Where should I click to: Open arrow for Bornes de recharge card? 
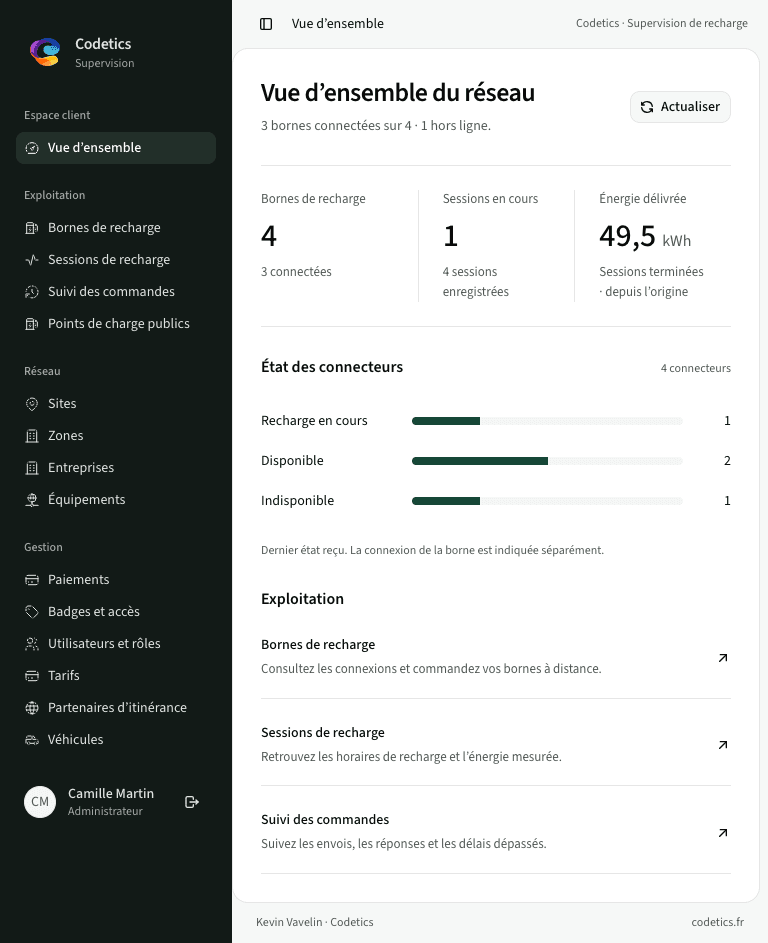coord(723,657)
